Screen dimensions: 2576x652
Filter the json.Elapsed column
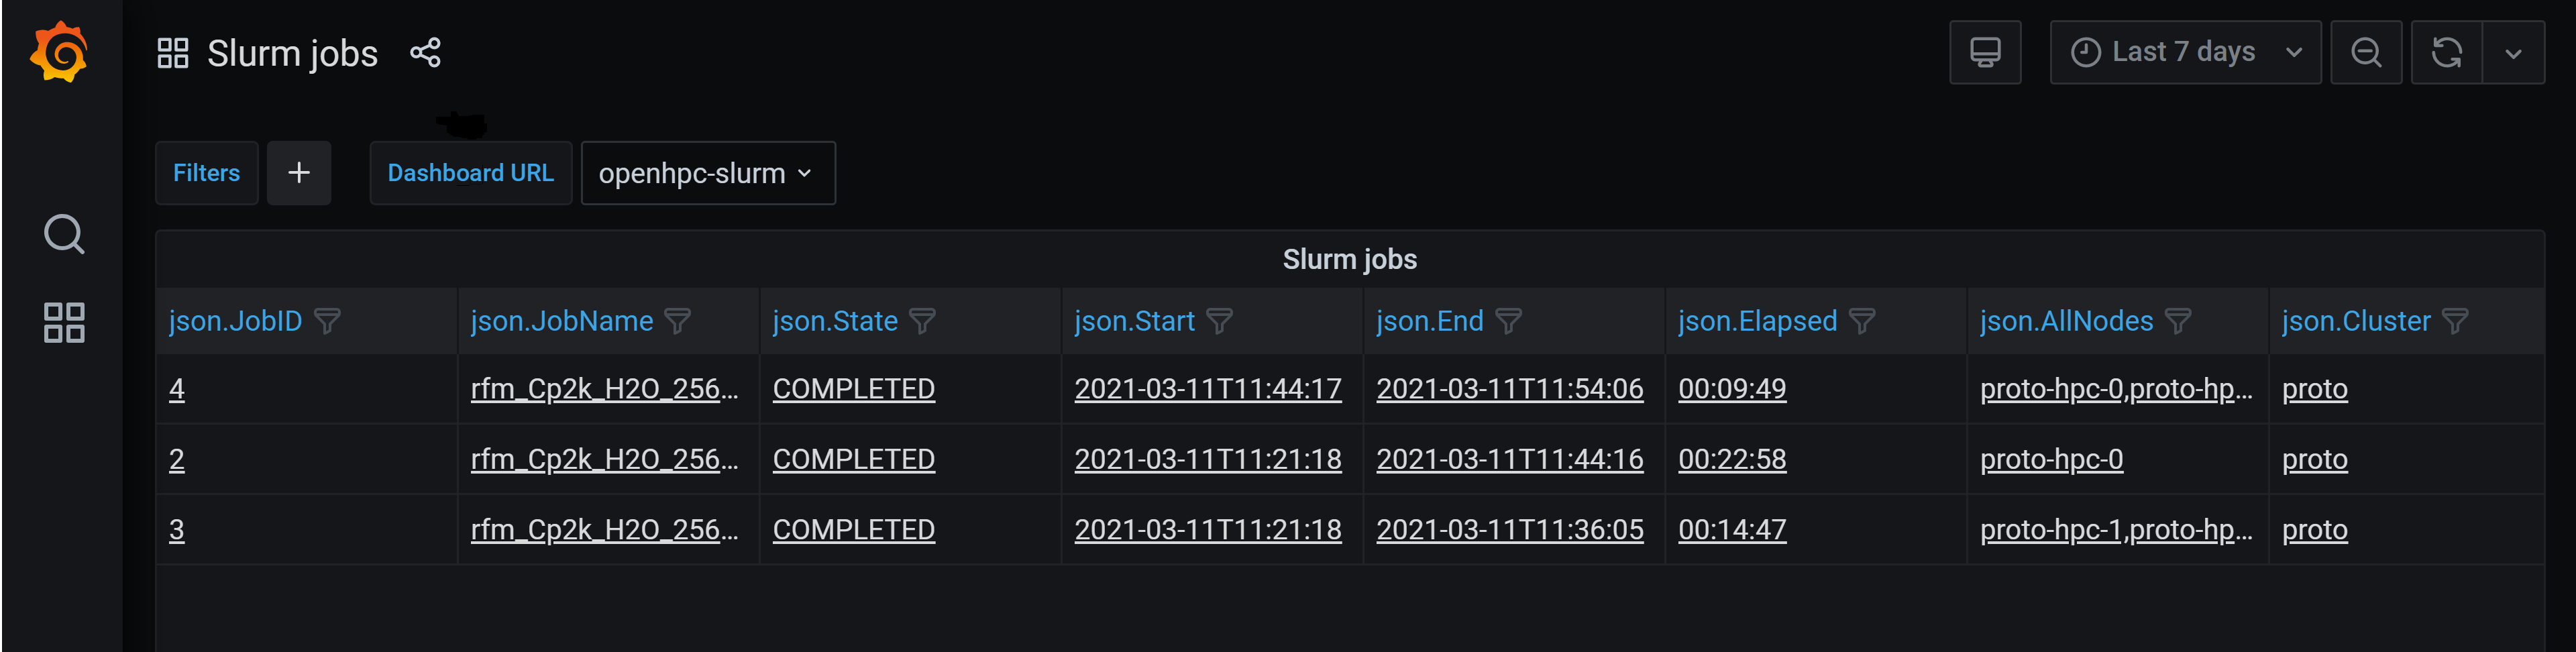point(1861,321)
